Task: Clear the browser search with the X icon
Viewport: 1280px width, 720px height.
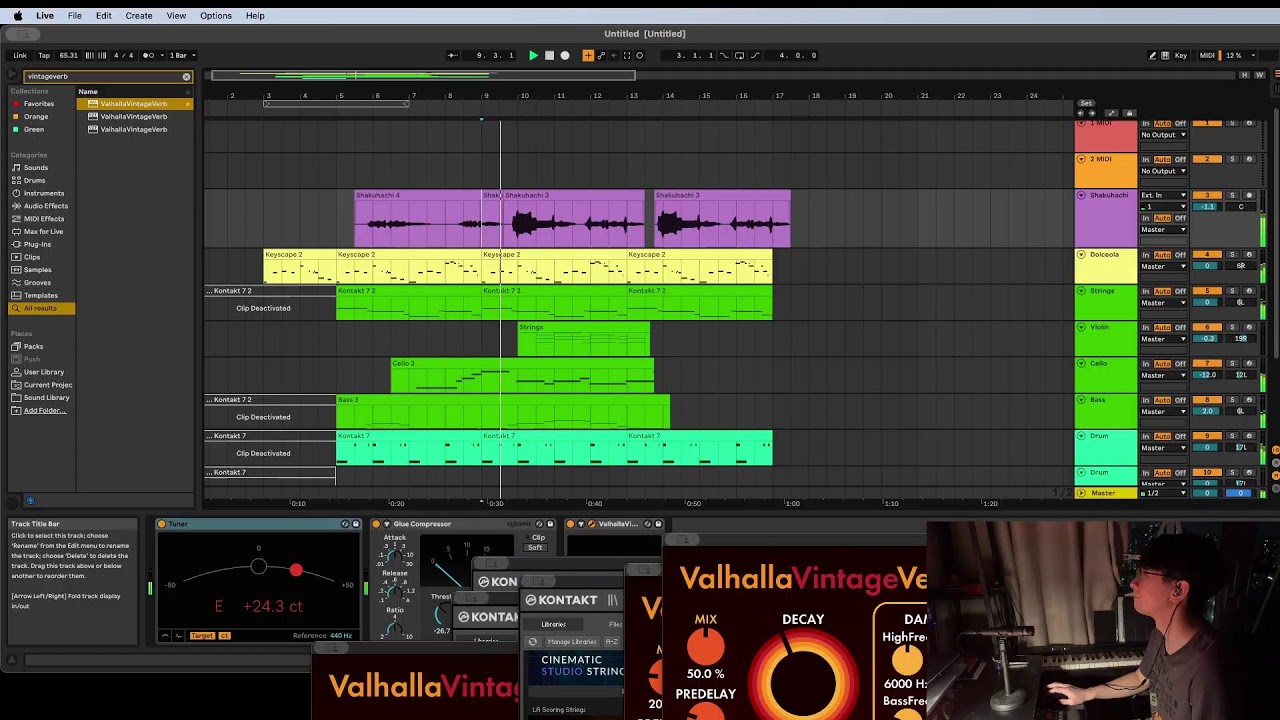Action: (x=186, y=76)
